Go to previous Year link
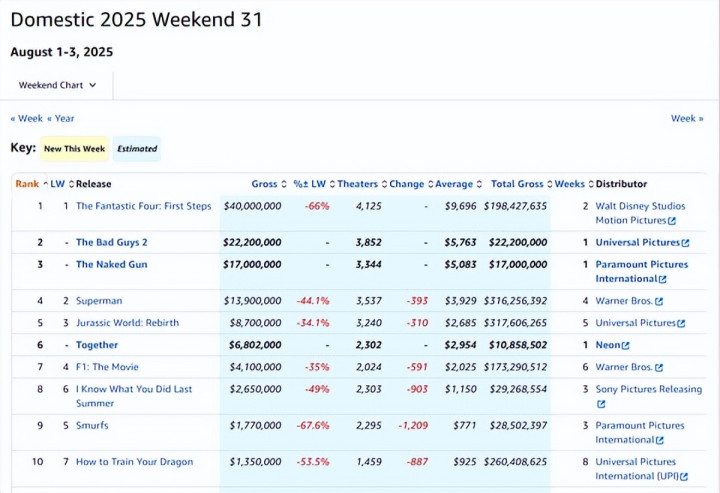 coord(61,118)
